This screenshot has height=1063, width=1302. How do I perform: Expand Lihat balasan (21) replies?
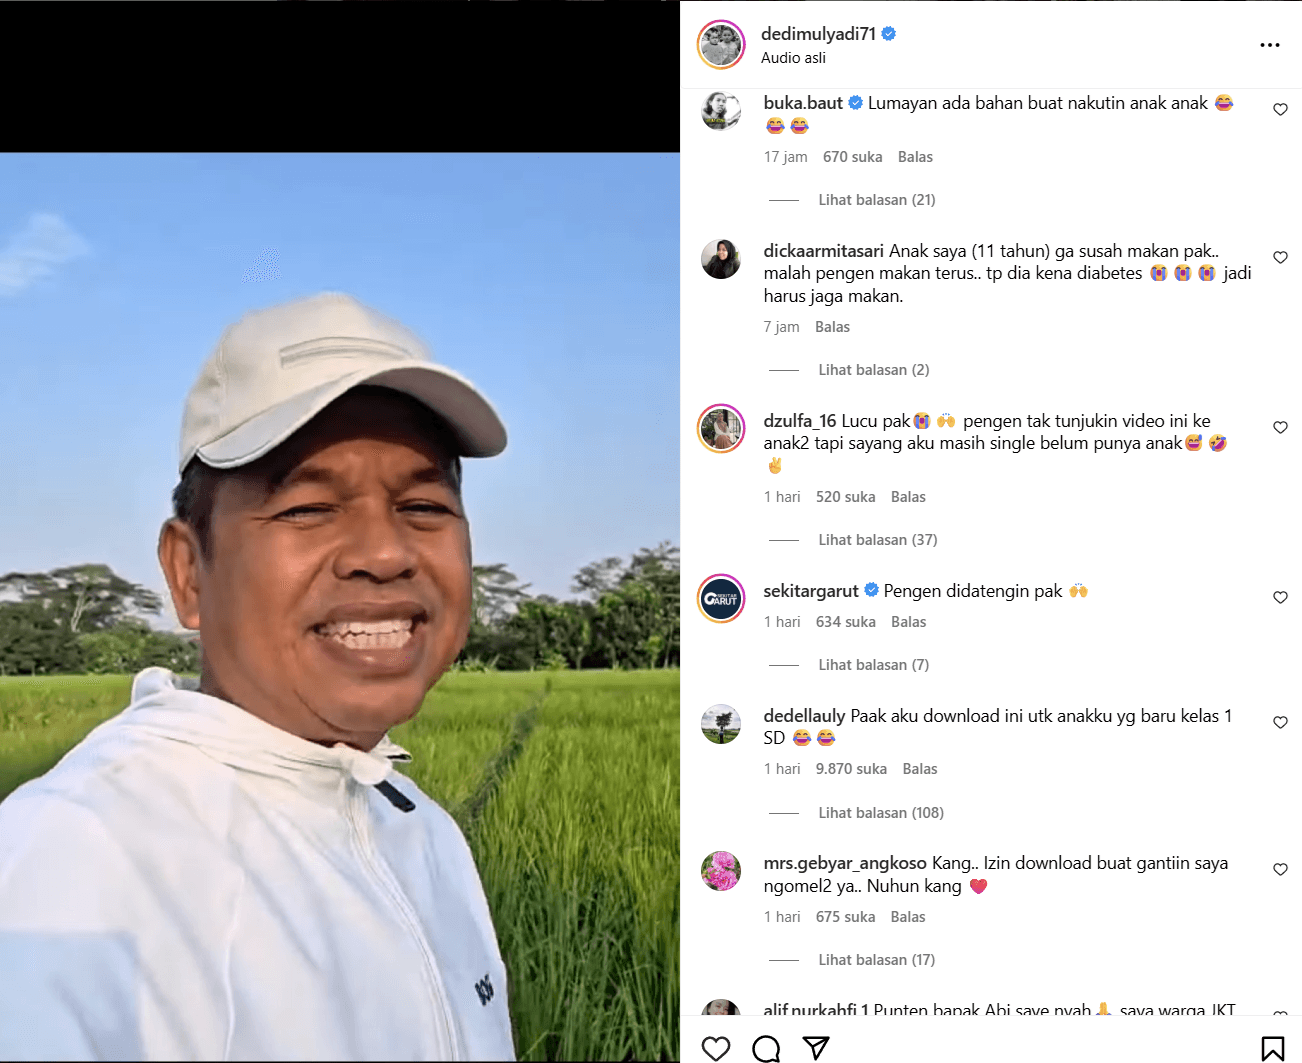point(877,200)
